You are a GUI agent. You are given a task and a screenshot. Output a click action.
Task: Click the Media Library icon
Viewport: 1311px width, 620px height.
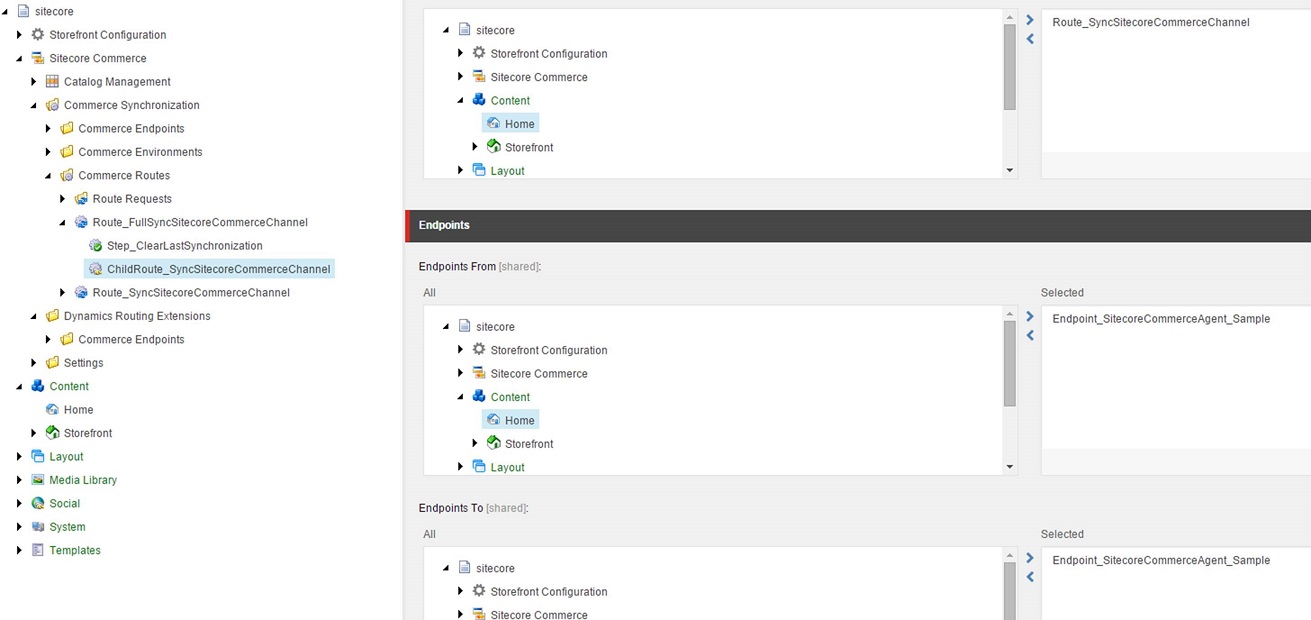click(x=38, y=480)
